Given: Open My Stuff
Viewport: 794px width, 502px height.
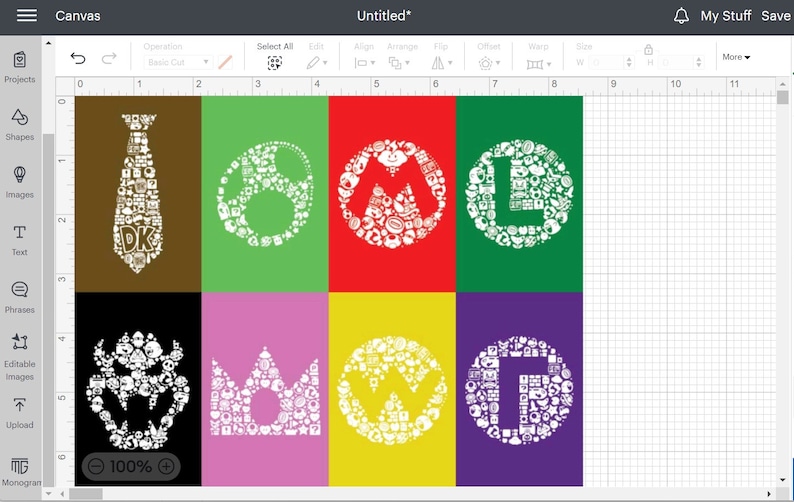Looking at the screenshot, I should coord(726,16).
